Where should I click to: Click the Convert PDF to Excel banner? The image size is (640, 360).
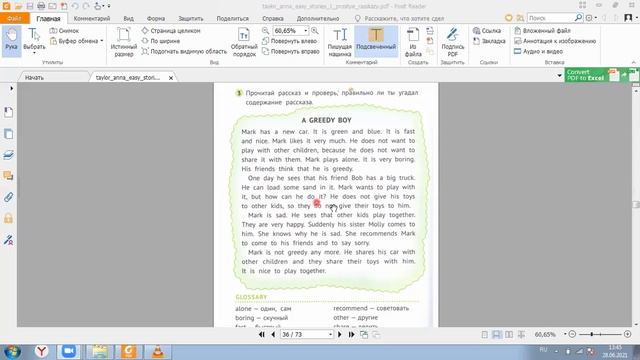(601, 75)
